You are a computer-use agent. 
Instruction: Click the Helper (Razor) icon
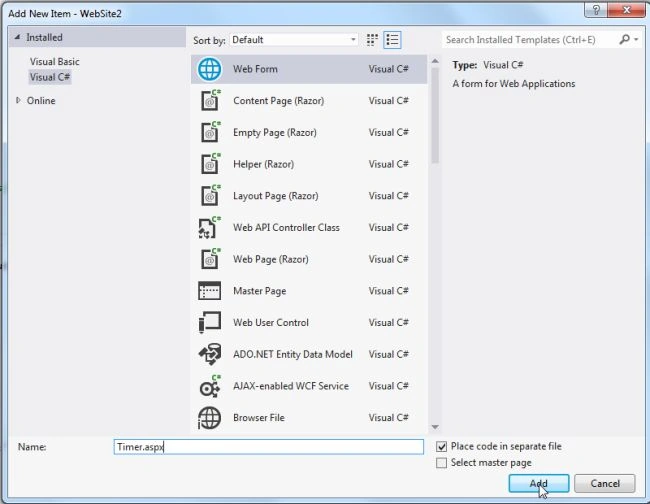pyautogui.click(x=210, y=164)
